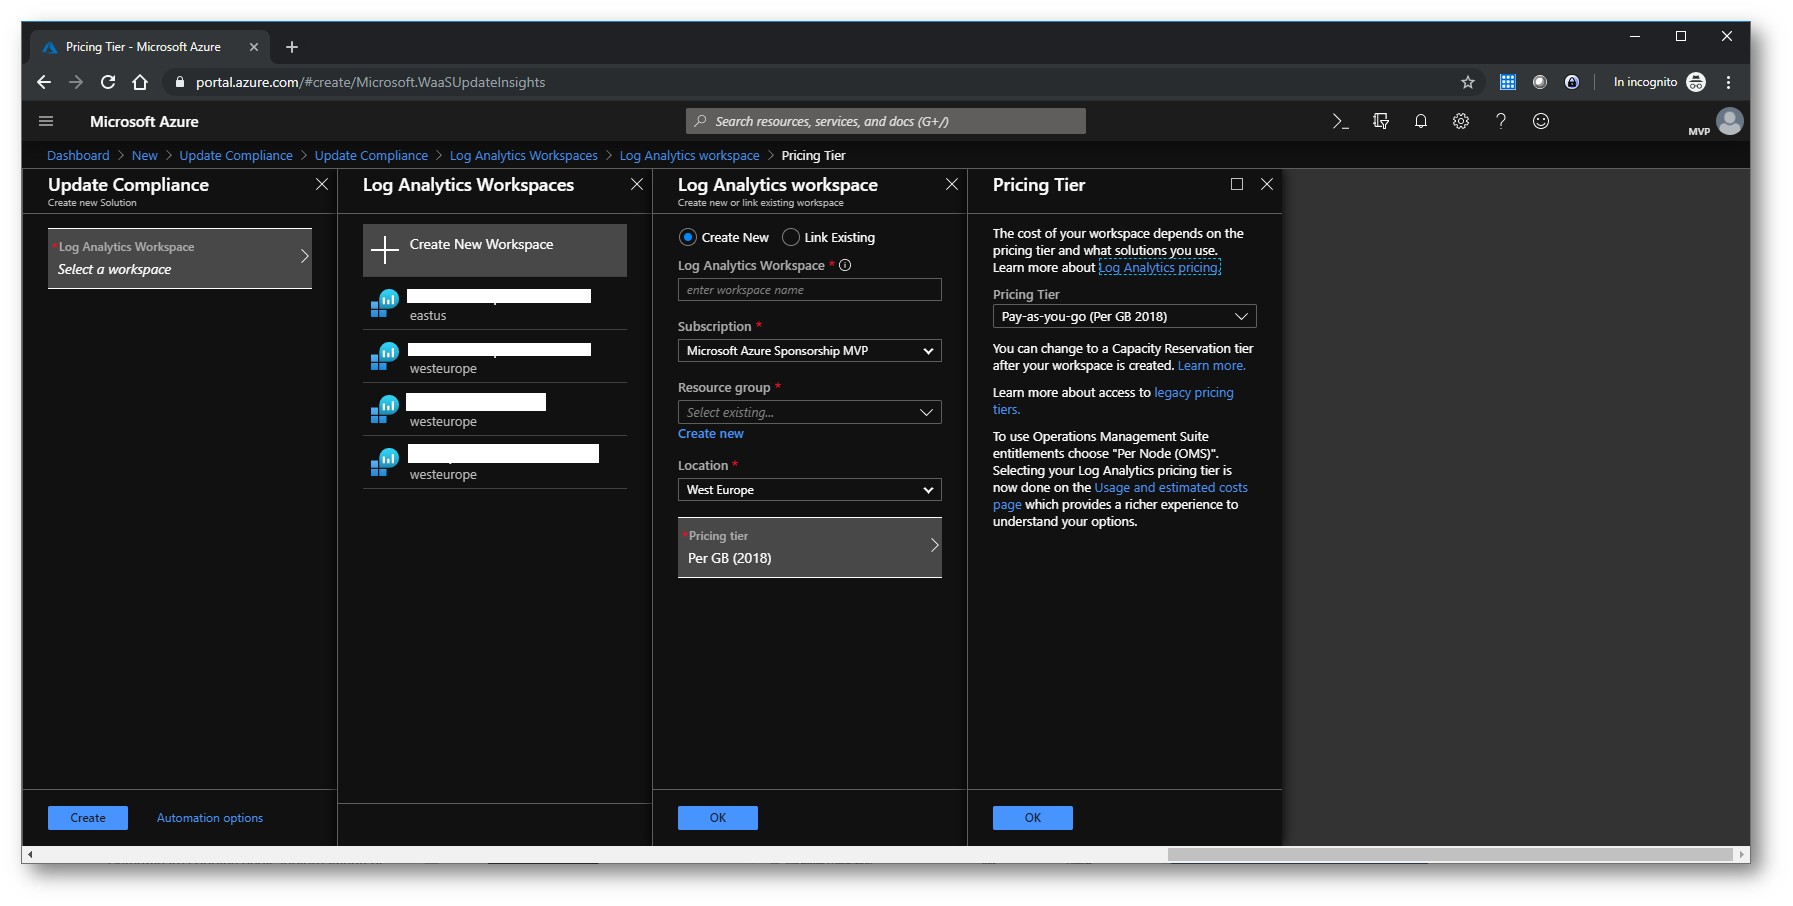Click the blue grid extension icon
Image resolution: width=1793 pixels, height=906 pixels.
click(1508, 82)
